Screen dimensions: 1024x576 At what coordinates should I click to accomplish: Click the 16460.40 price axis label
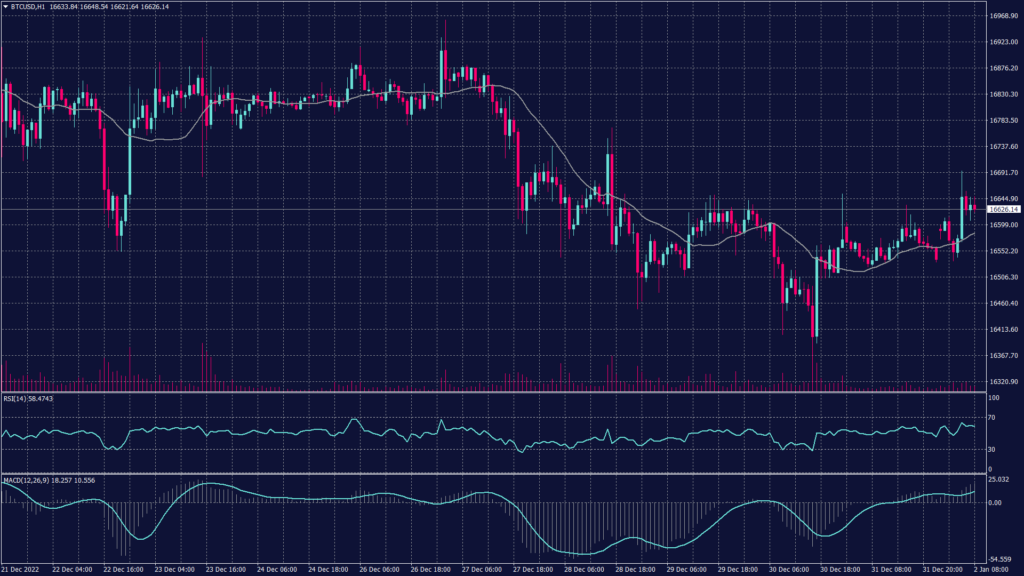tap(1003, 303)
